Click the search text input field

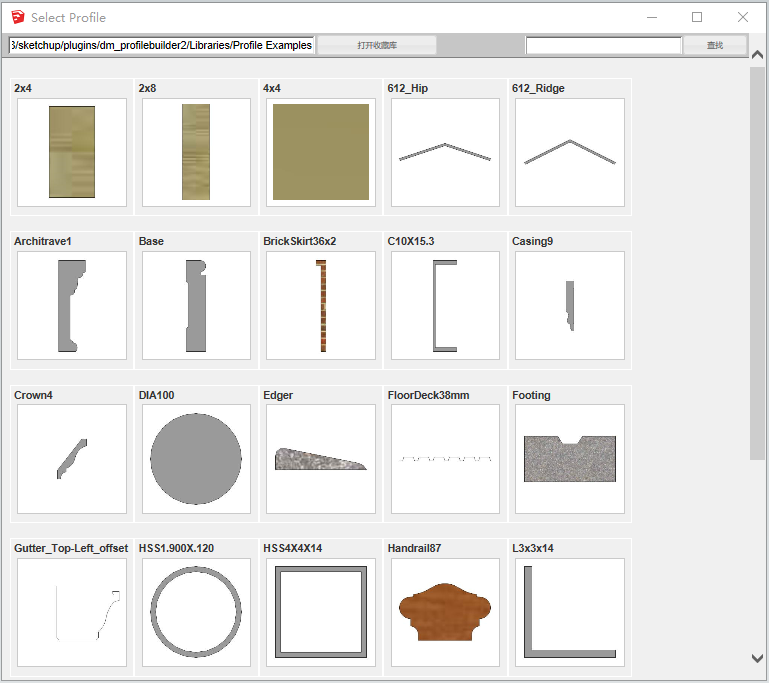[603, 45]
